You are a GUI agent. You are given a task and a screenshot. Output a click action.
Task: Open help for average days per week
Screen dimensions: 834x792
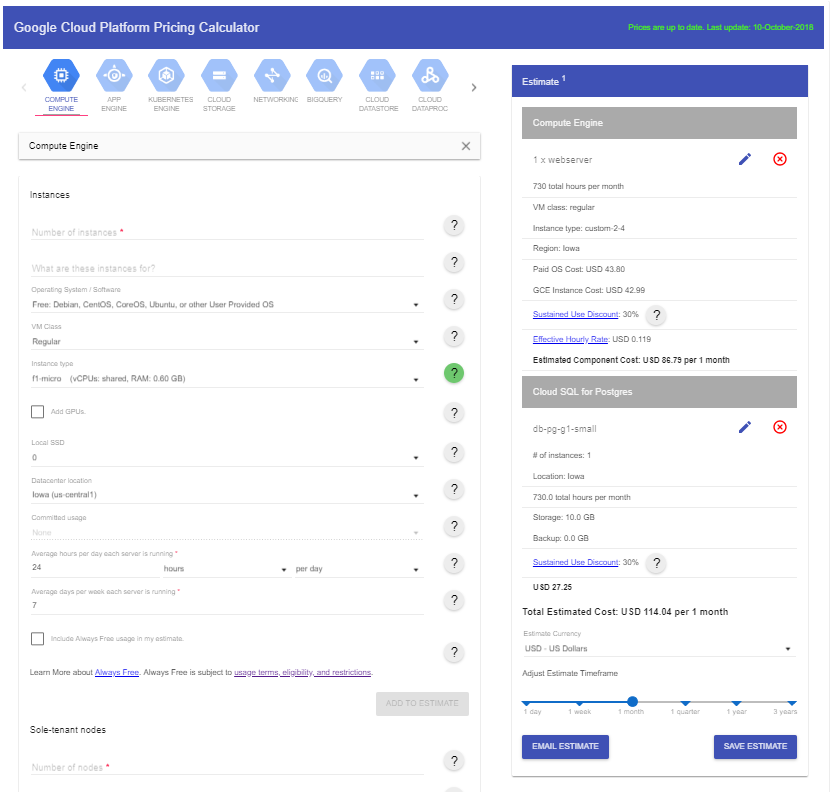454,601
